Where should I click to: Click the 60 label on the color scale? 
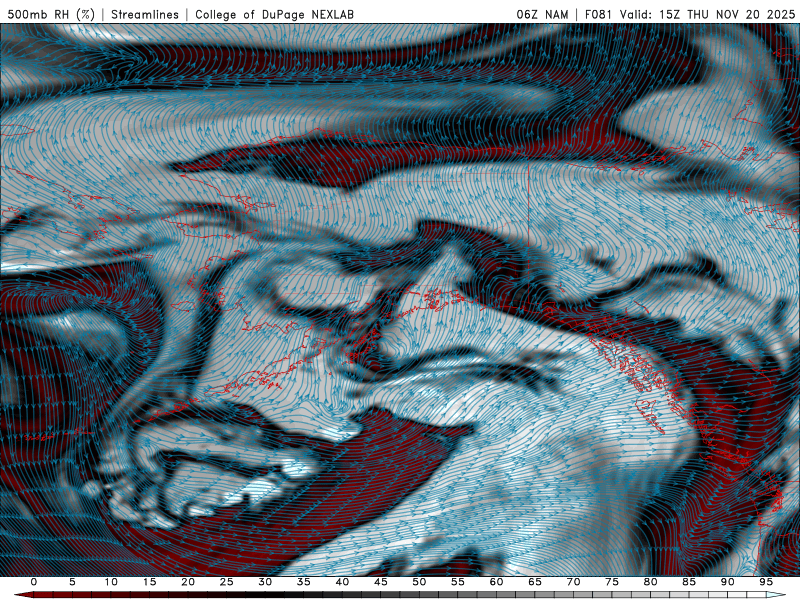(x=496, y=582)
